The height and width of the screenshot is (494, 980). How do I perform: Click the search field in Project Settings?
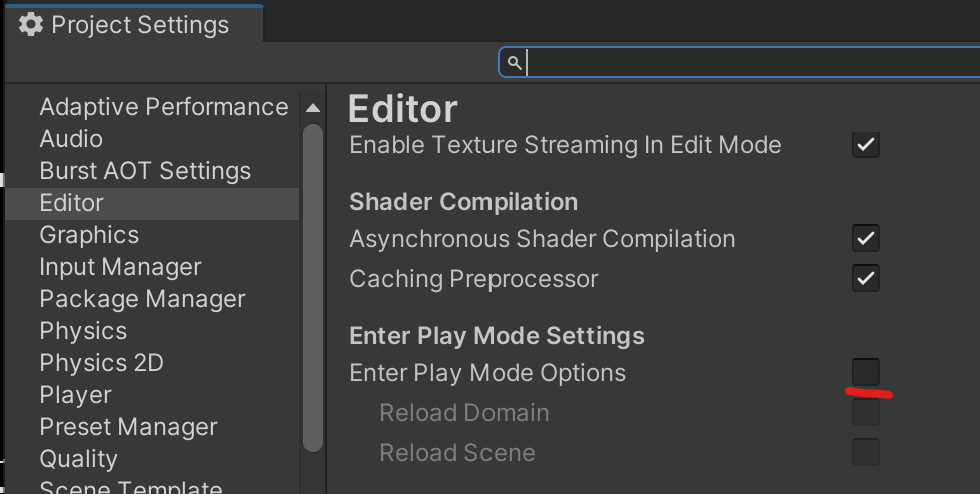[739, 63]
